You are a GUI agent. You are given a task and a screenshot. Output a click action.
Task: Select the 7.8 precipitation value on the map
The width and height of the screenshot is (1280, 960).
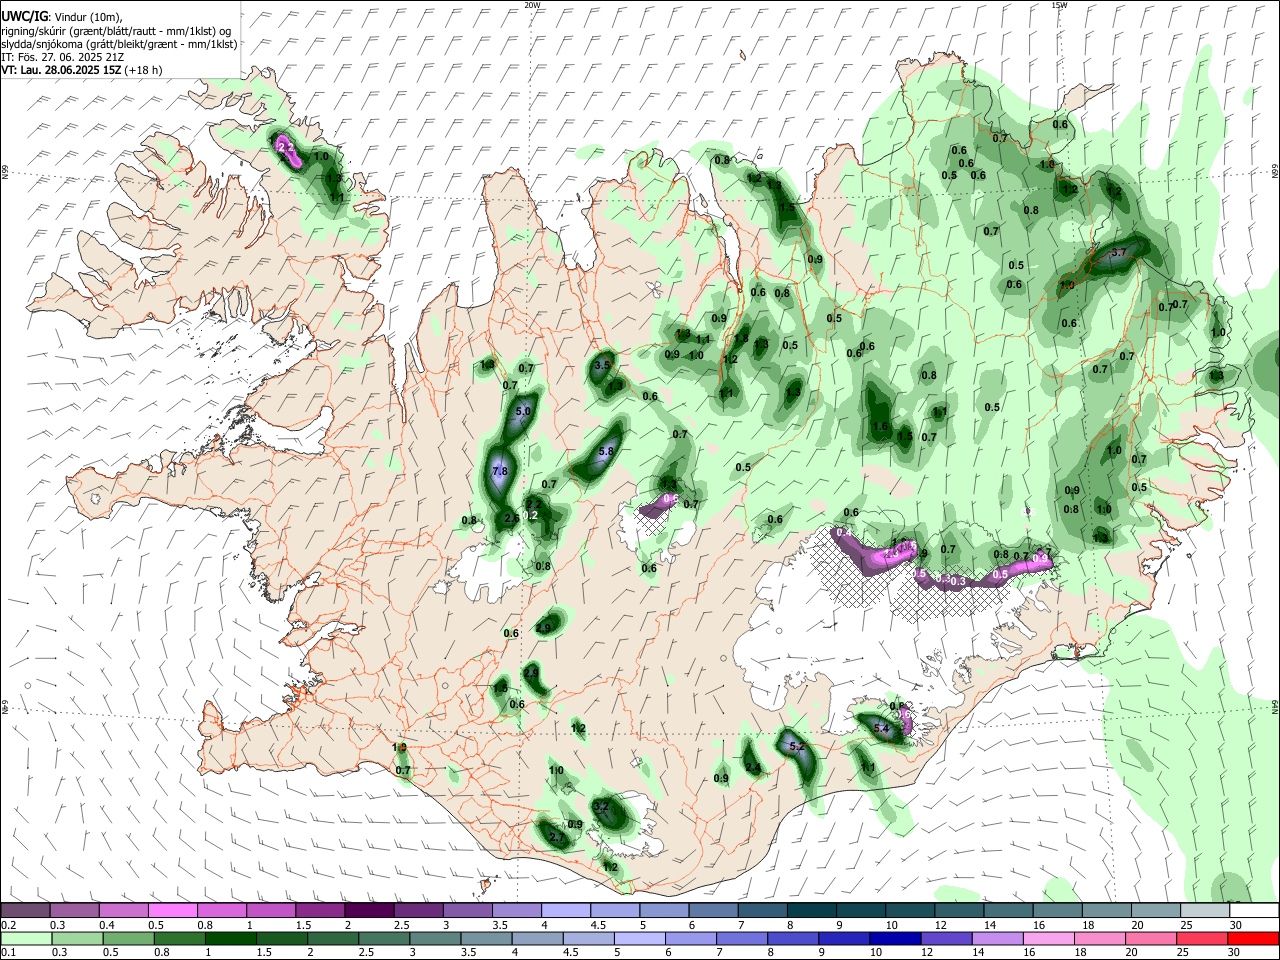pyautogui.click(x=501, y=471)
